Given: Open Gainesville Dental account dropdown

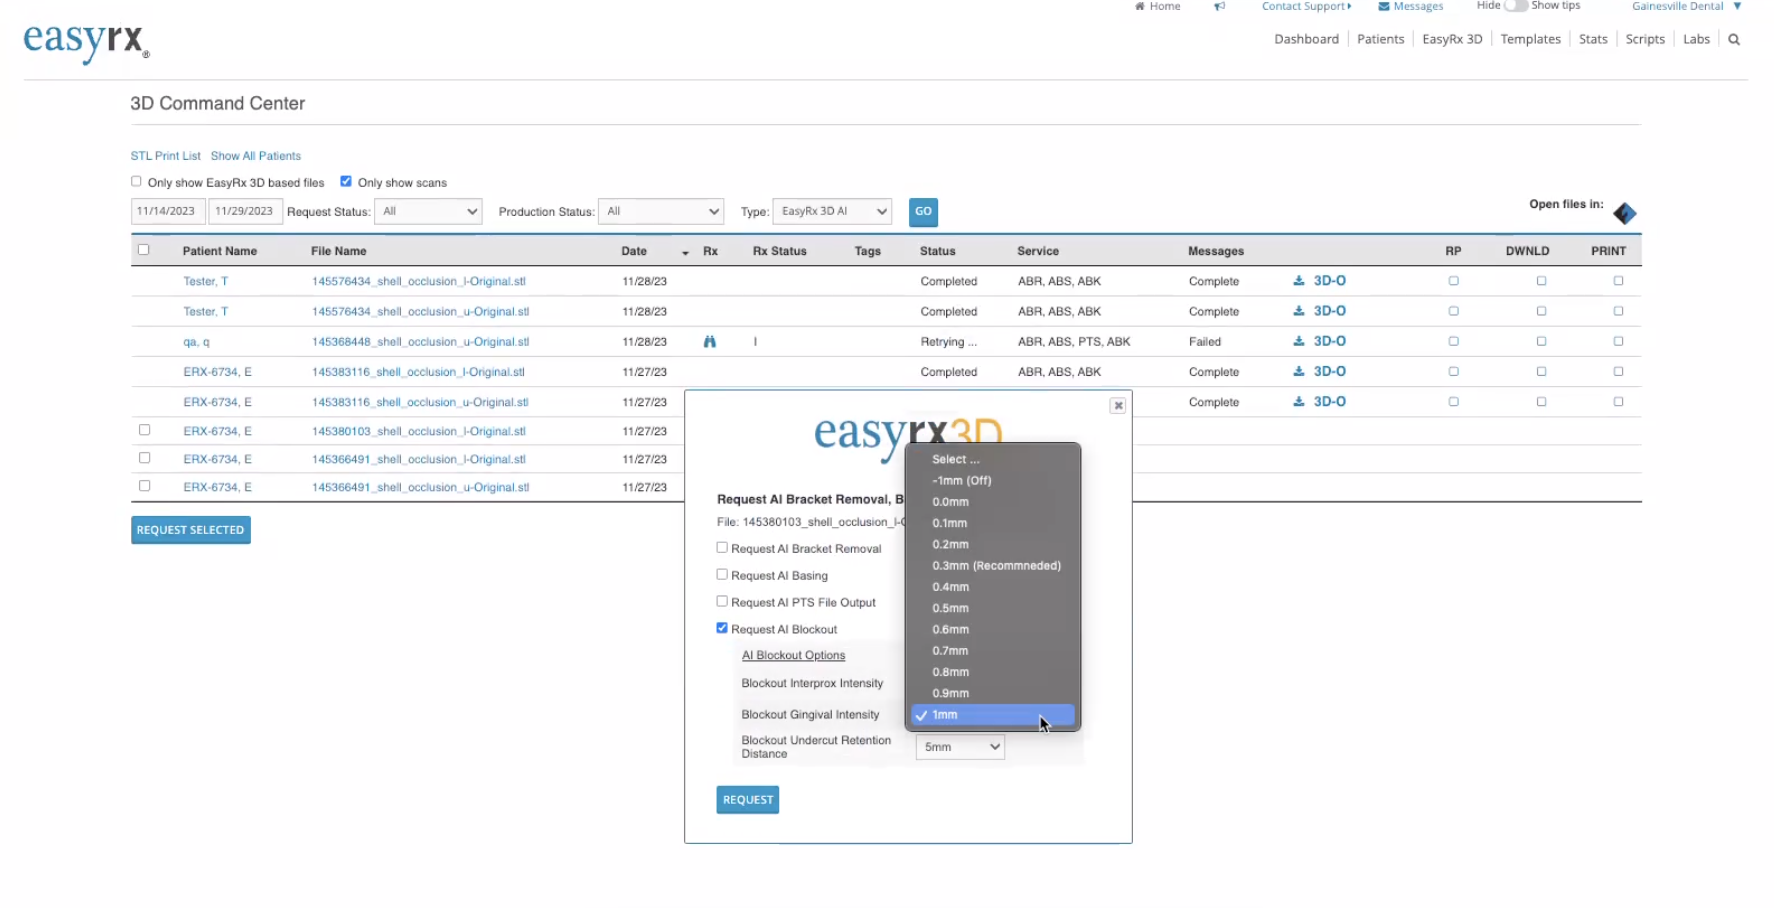Looking at the screenshot, I should tap(1687, 6).
